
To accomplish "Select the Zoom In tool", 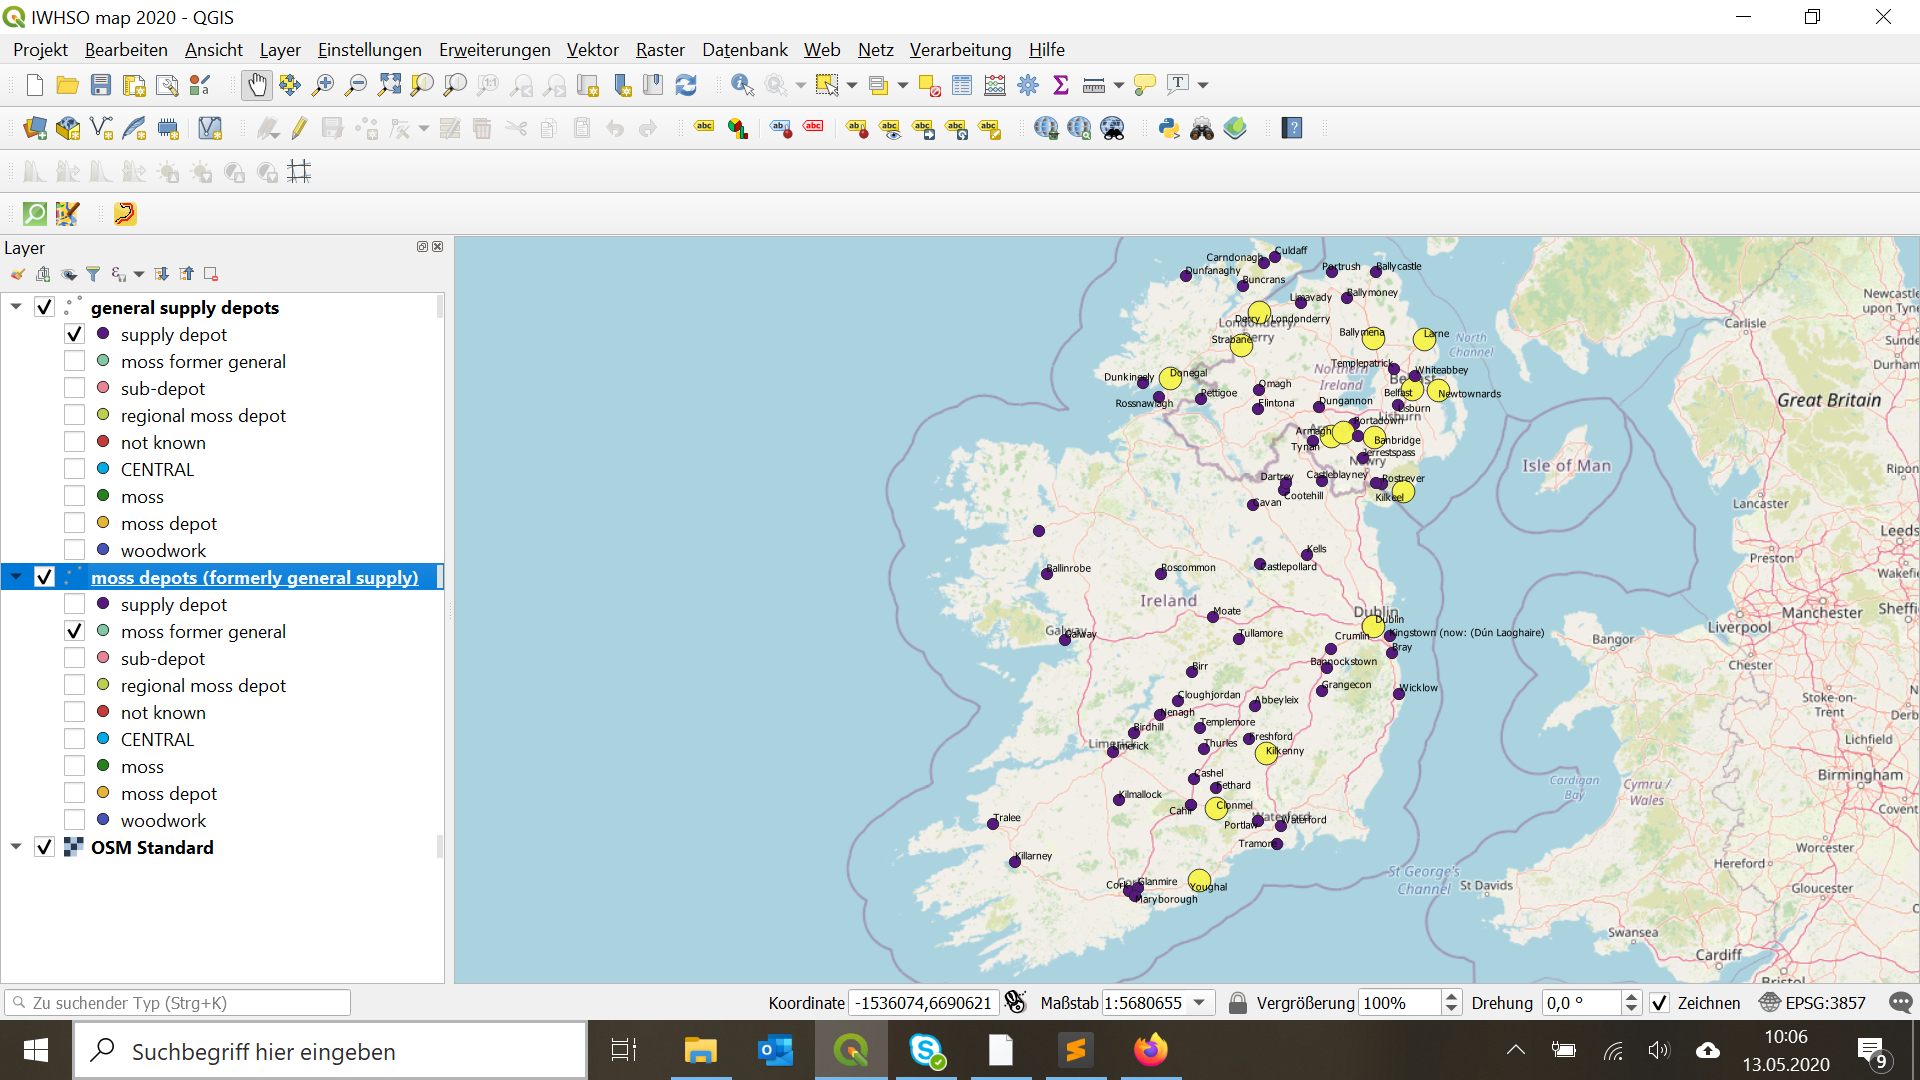I will tap(322, 85).
